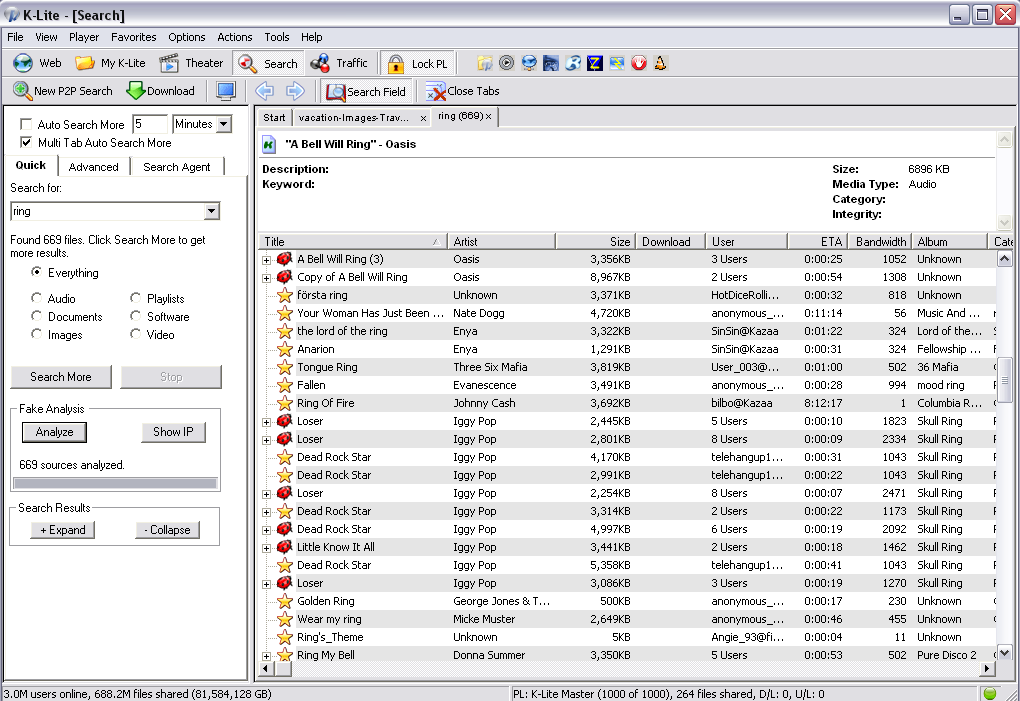Image resolution: width=1020 pixels, height=701 pixels.
Task: Open the Favorites menu
Action: point(133,37)
